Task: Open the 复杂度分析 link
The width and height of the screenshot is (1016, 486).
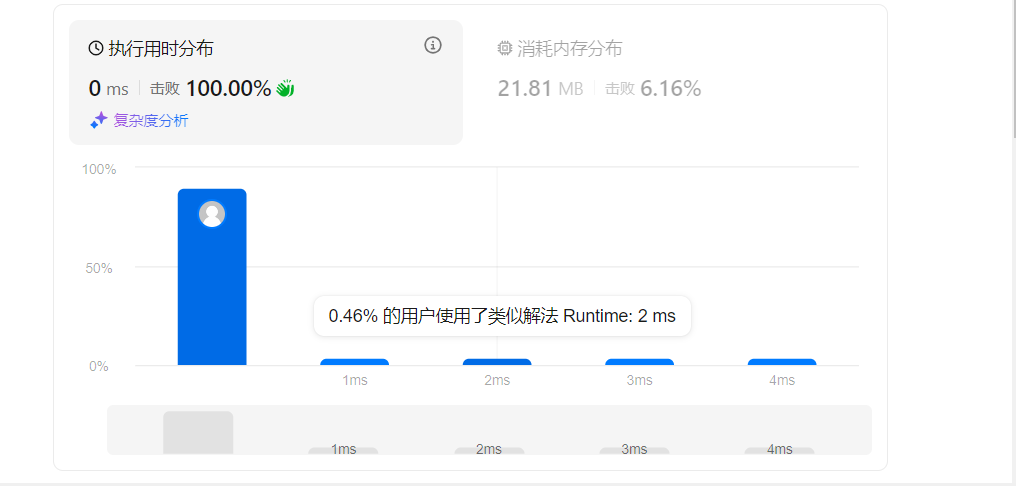Action: click(x=151, y=121)
